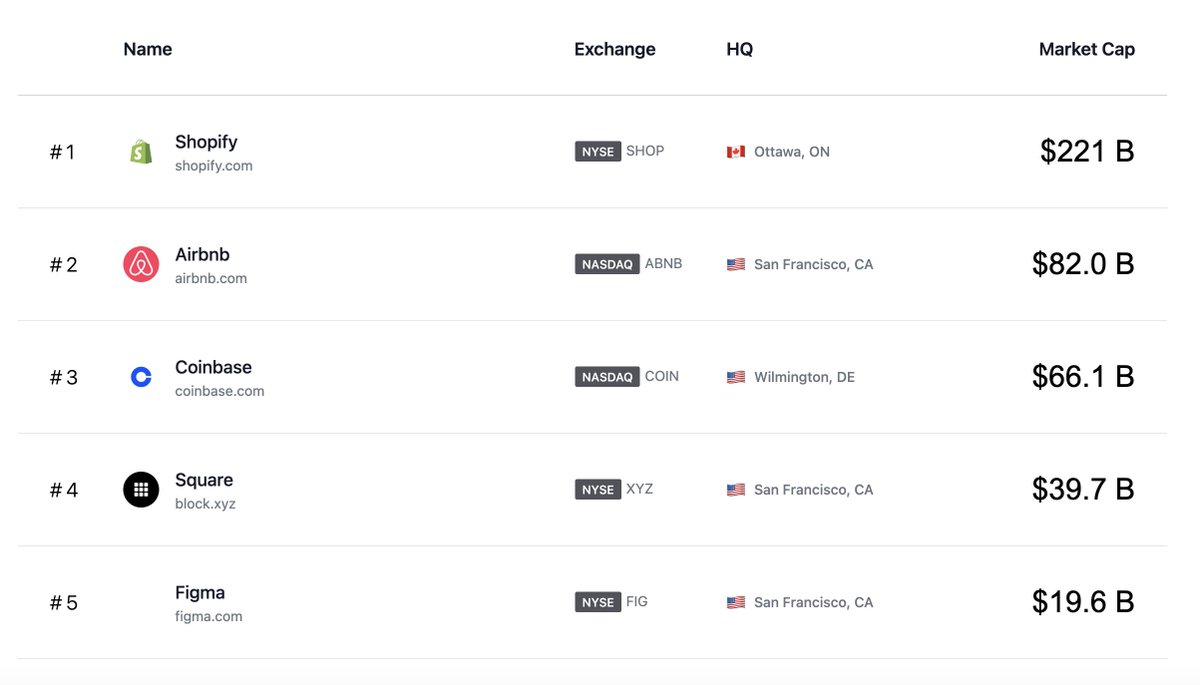Click the Exchange column header
Image resolution: width=1200 pixels, height=685 pixels.
tap(615, 49)
